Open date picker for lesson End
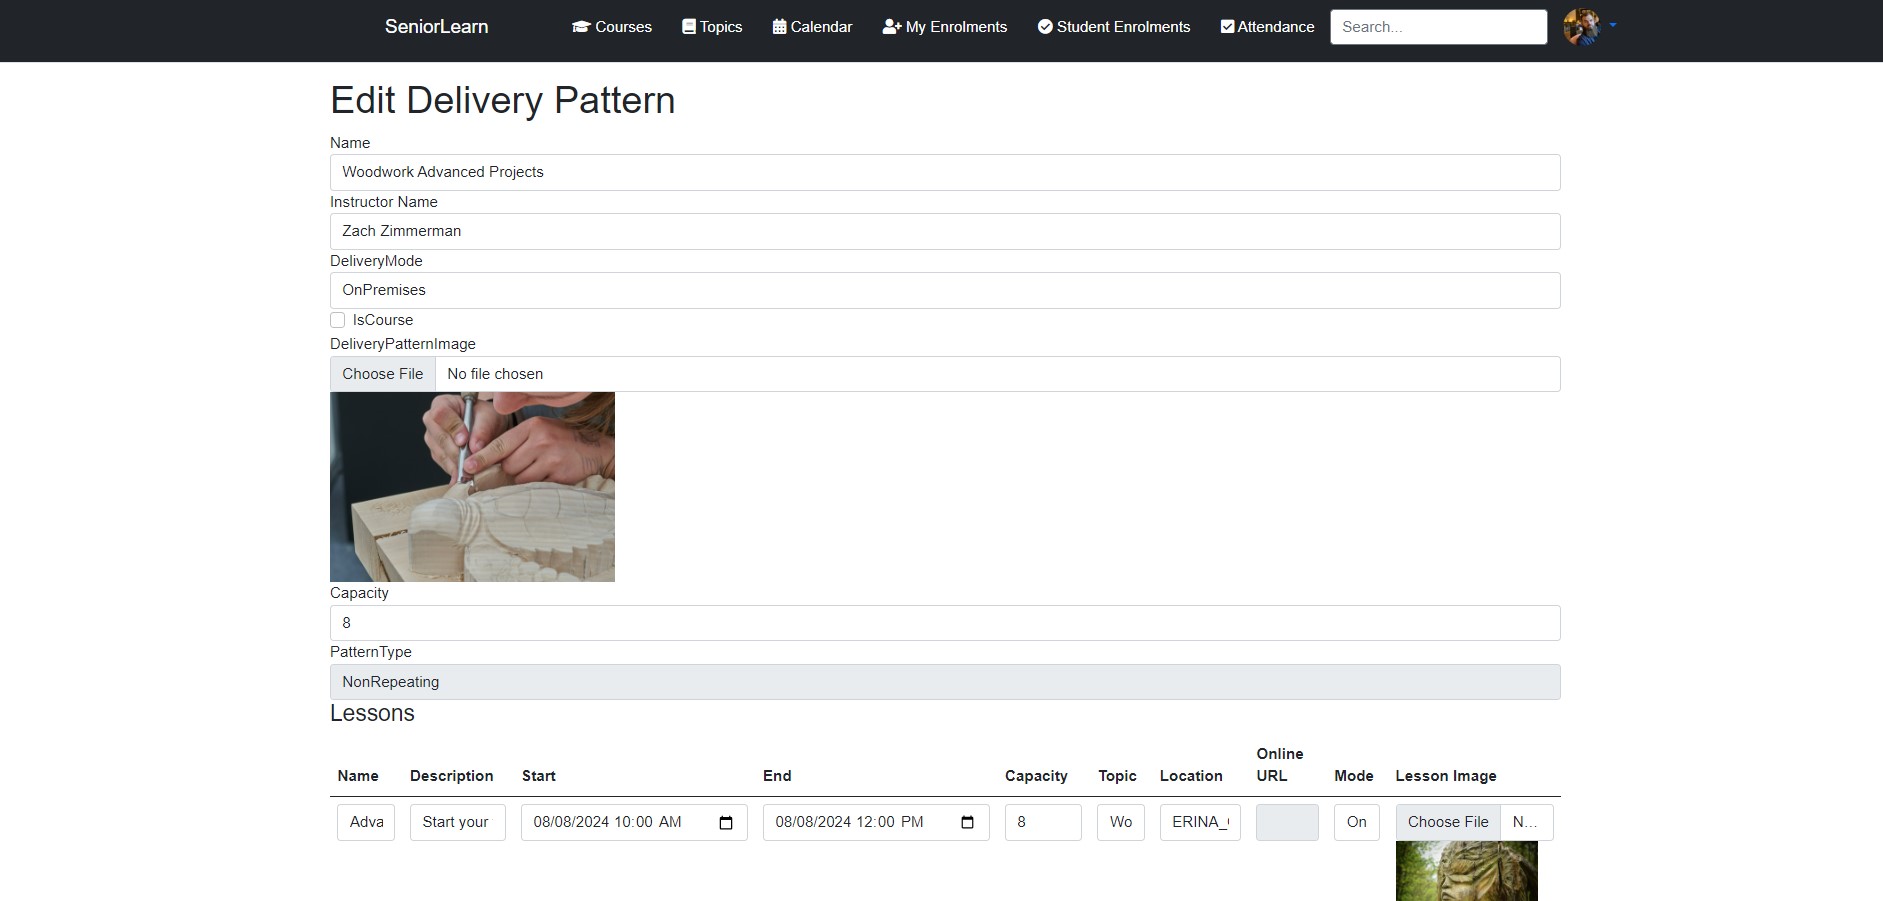The width and height of the screenshot is (1883, 901). click(967, 823)
